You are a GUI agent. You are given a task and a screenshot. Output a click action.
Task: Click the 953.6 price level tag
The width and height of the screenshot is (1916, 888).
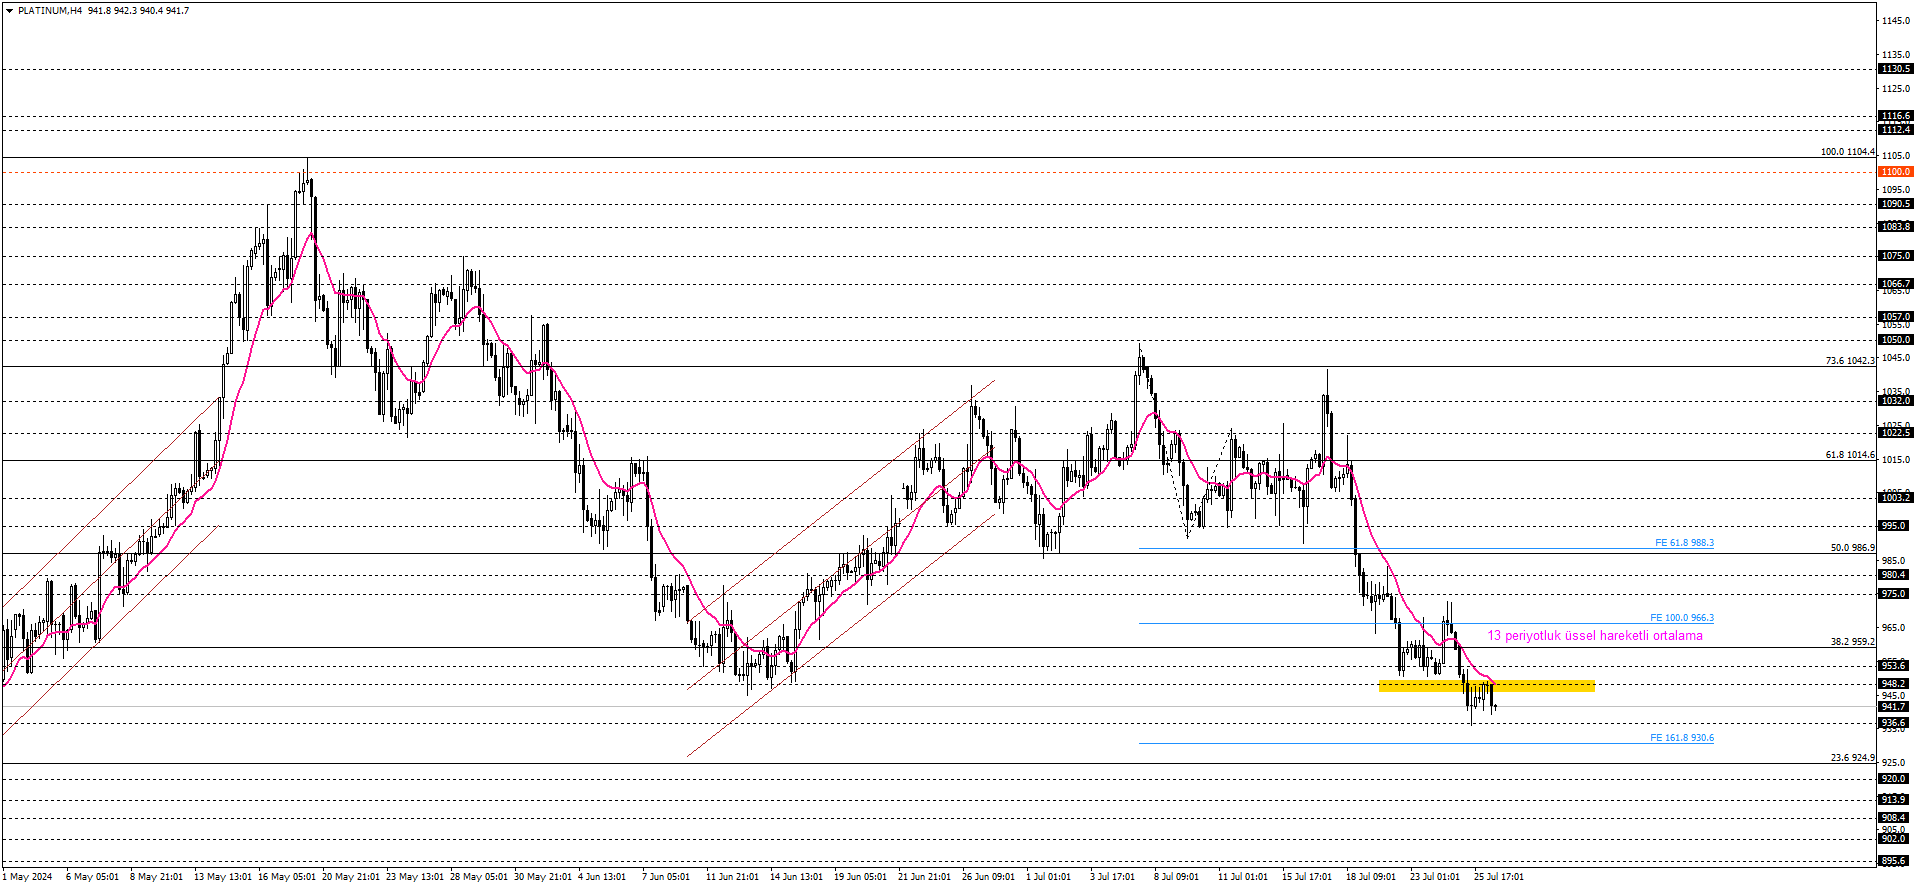[x=1894, y=666]
